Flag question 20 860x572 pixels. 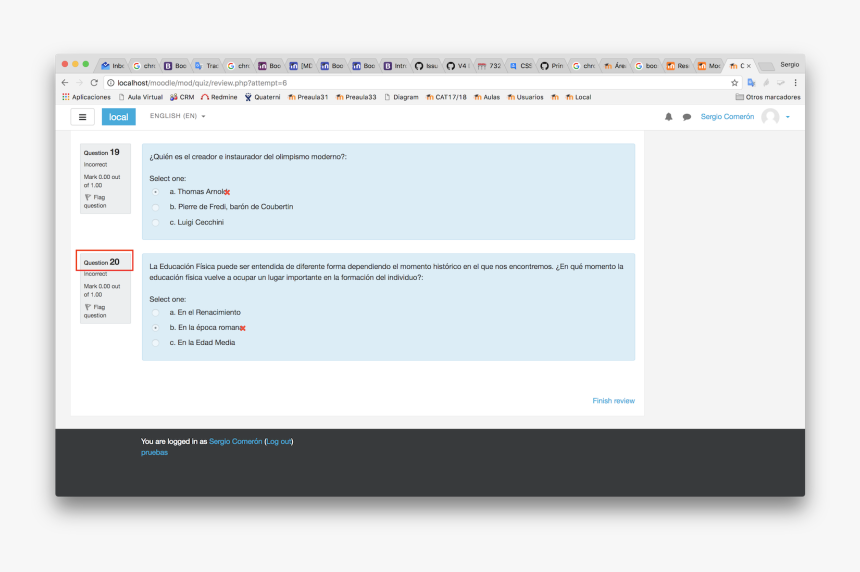coord(95,311)
